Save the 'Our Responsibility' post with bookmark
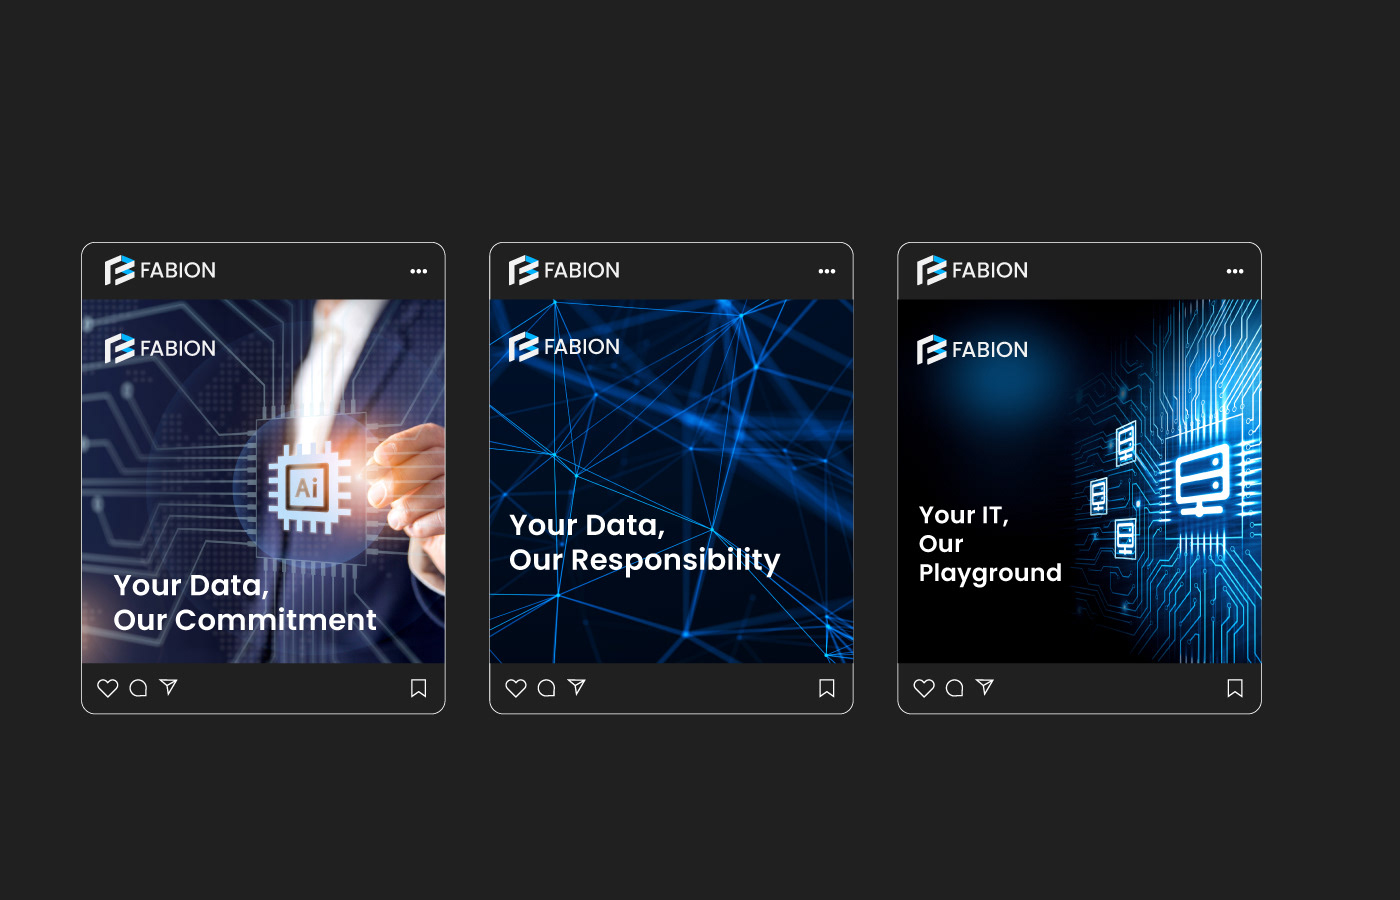The width and height of the screenshot is (1400, 900). click(x=827, y=688)
